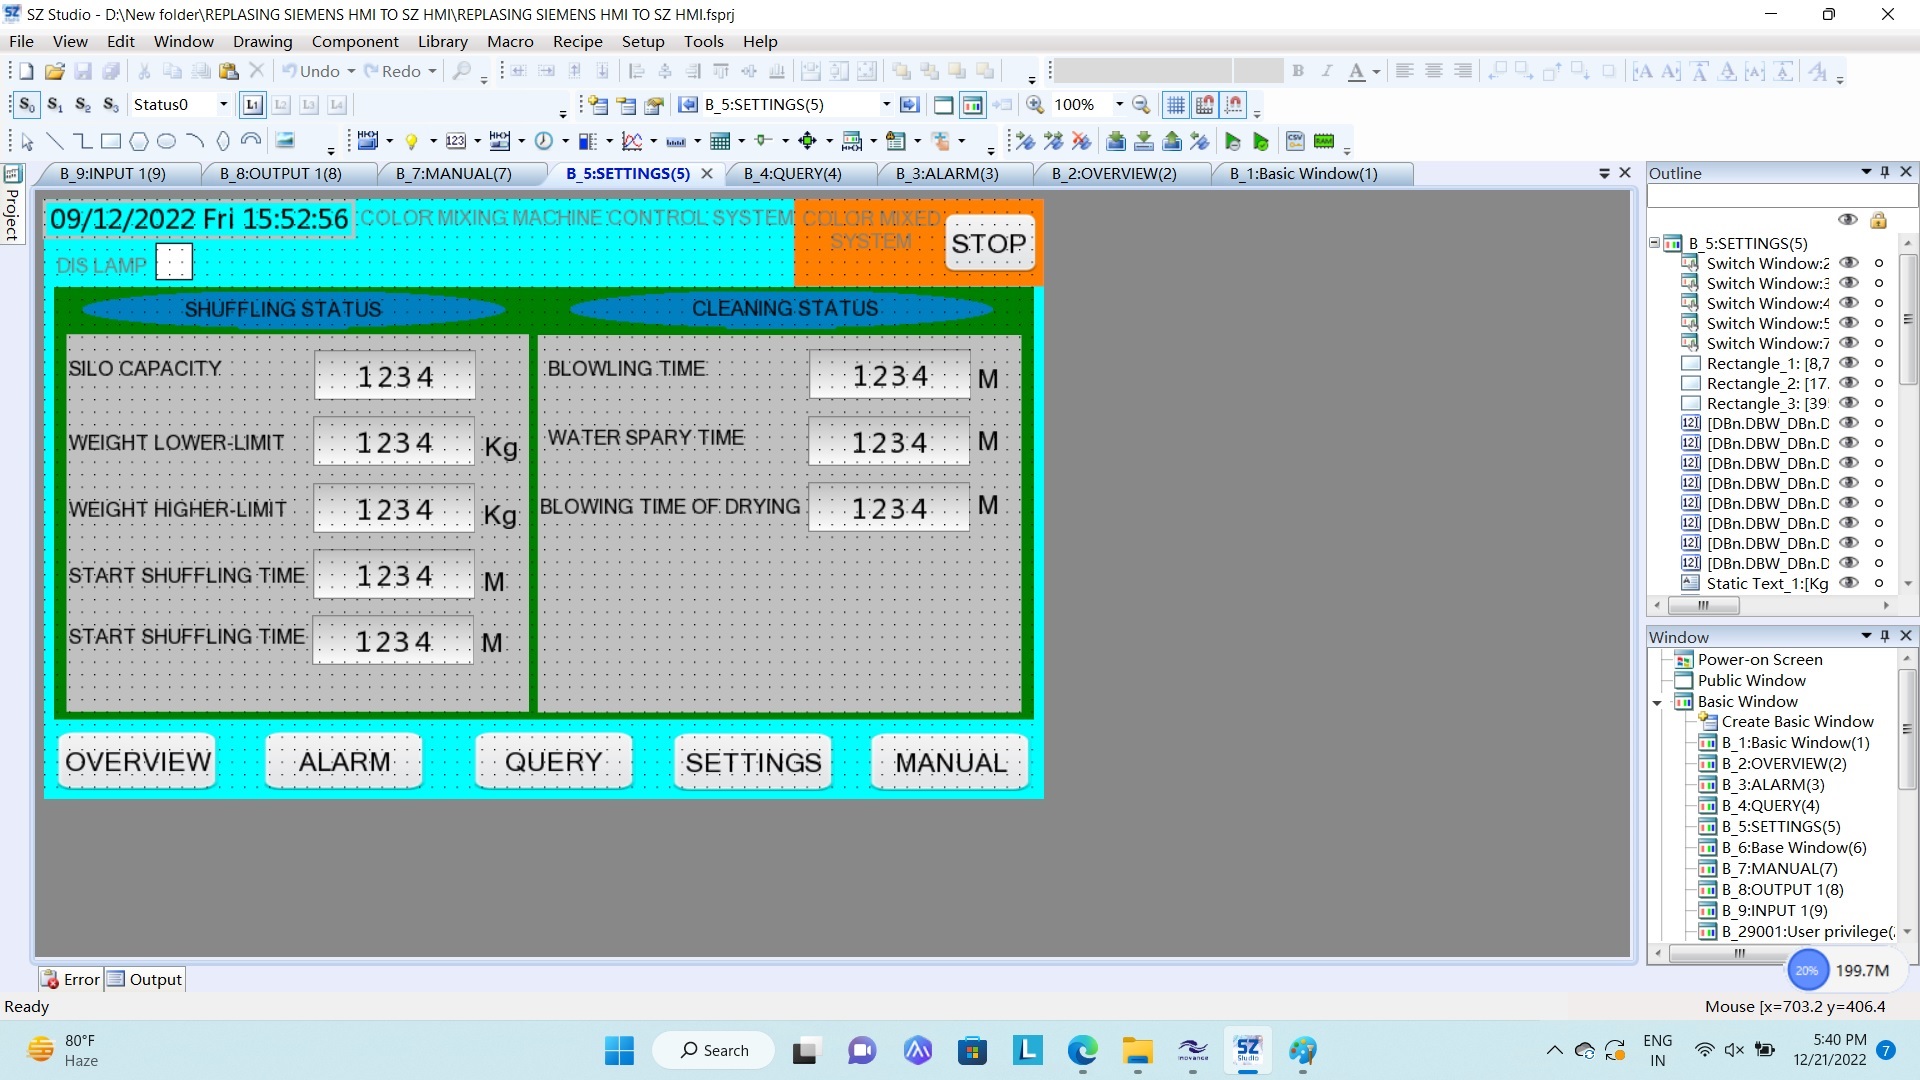1920x1080 pixels.
Task: Hide Switch Window:2 in the Outline panel
Action: pyautogui.click(x=1850, y=263)
